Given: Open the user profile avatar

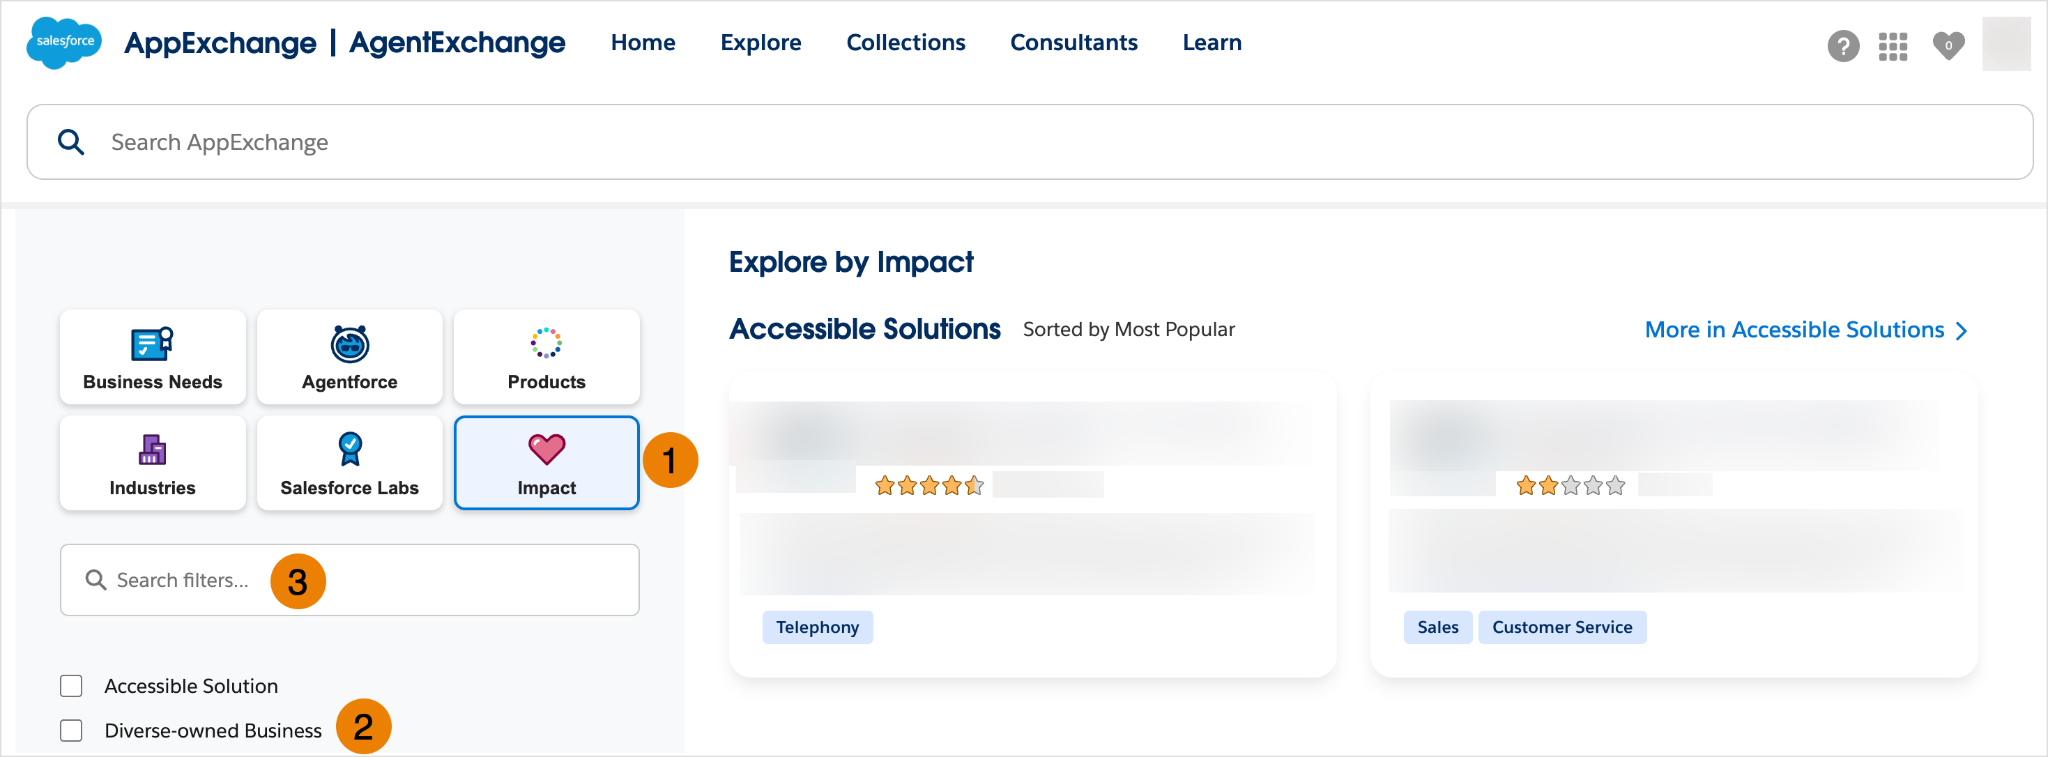Looking at the screenshot, I should [2006, 44].
